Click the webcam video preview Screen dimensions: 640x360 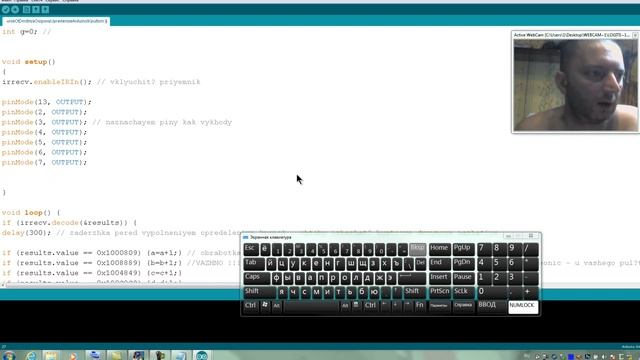click(575, 85)
